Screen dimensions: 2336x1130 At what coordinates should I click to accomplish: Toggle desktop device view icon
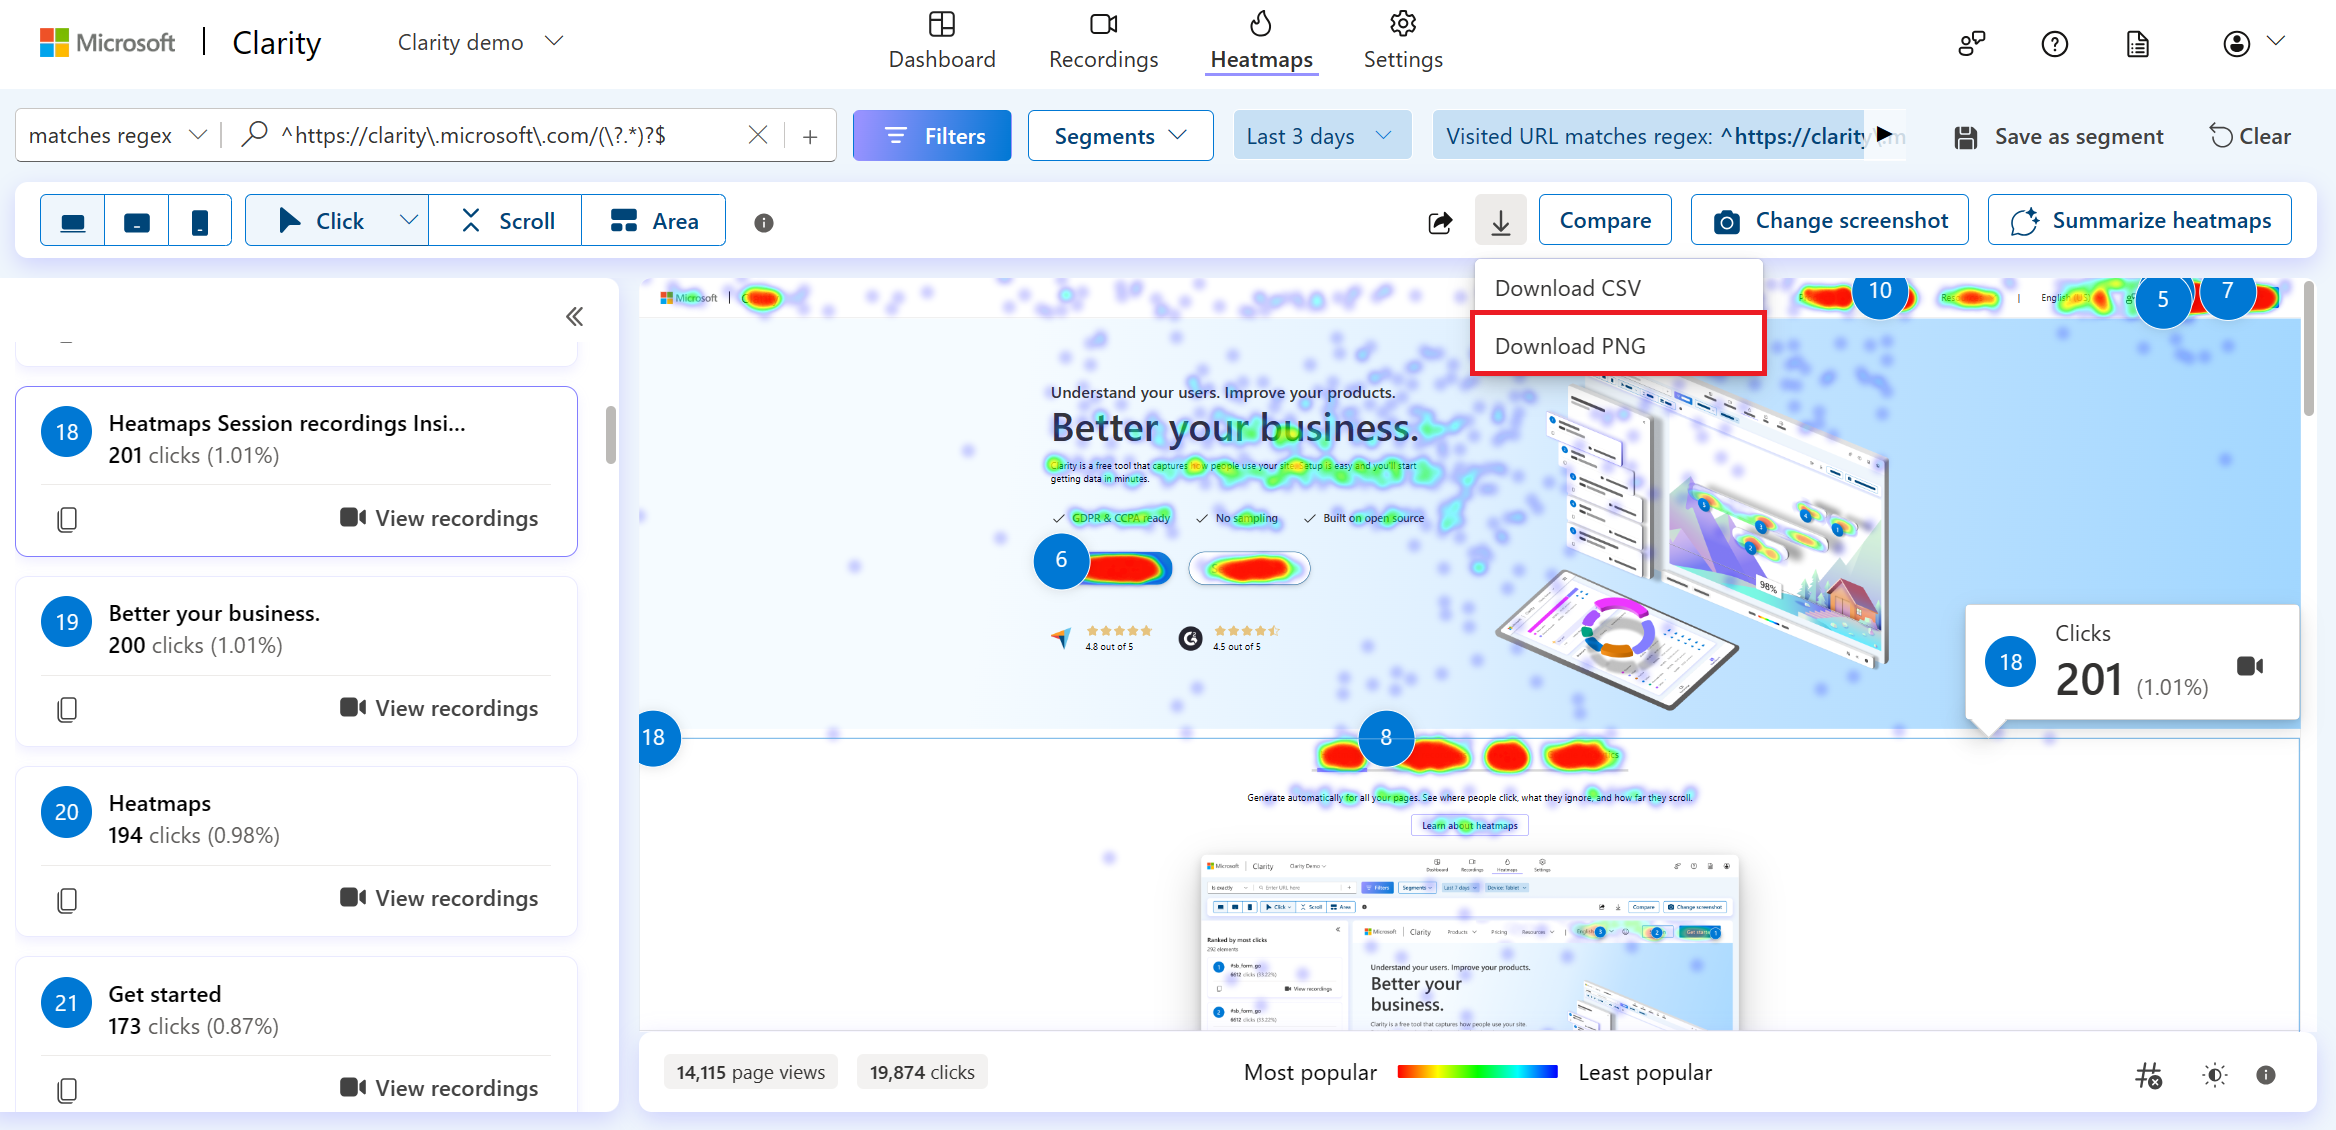coord(72,221)
